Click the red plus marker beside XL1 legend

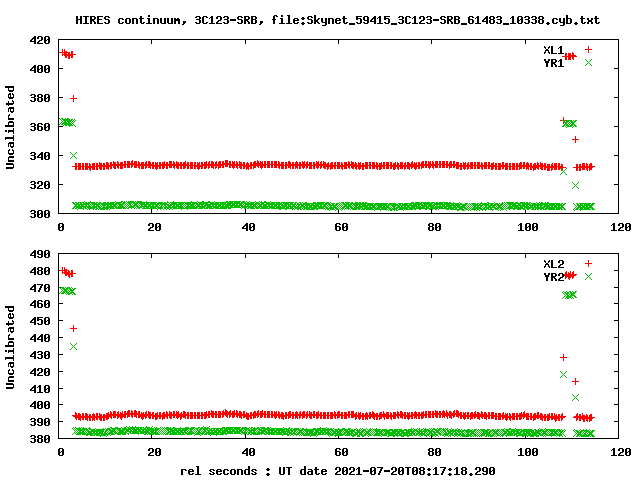588,50
